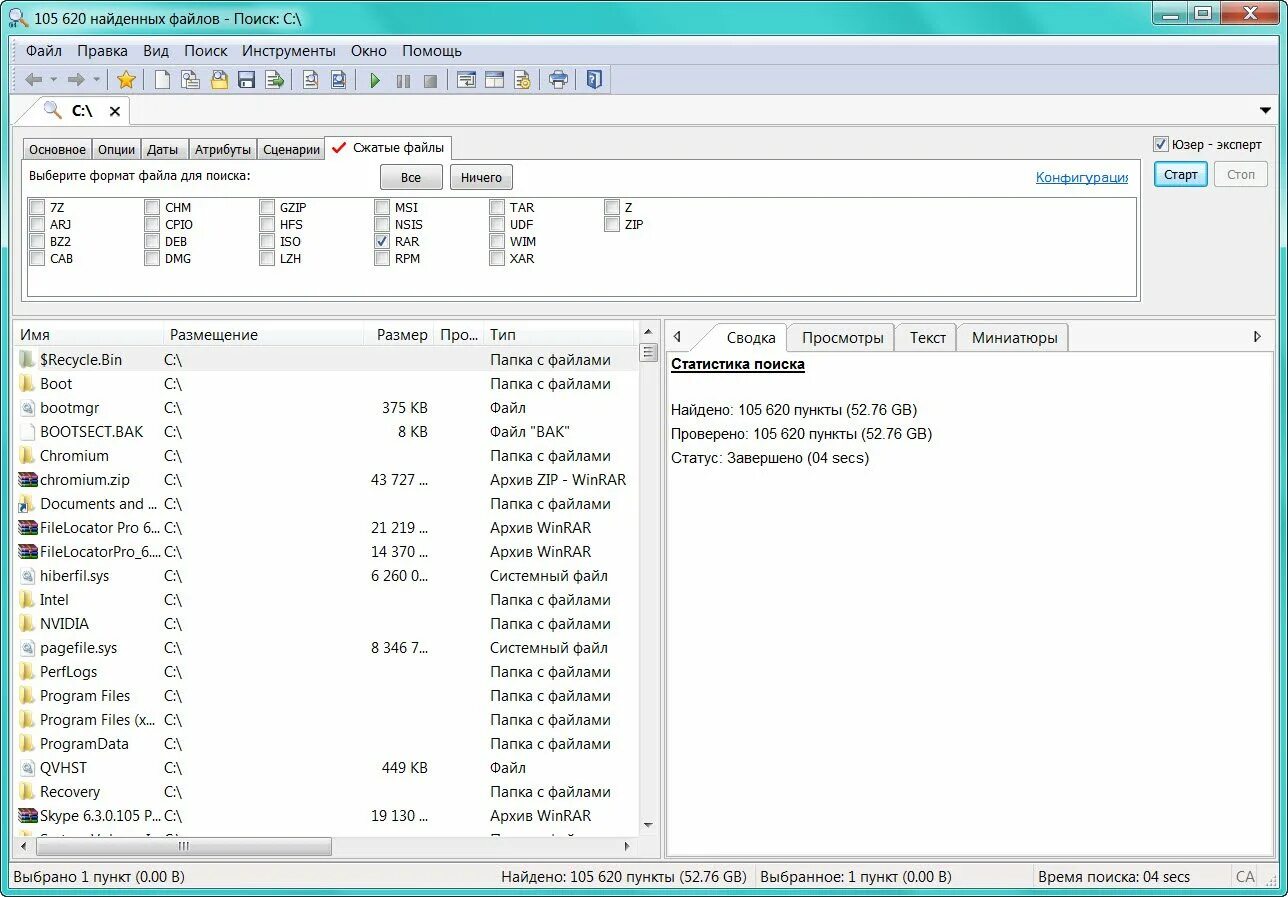Click the word wrap window icon

466,80
